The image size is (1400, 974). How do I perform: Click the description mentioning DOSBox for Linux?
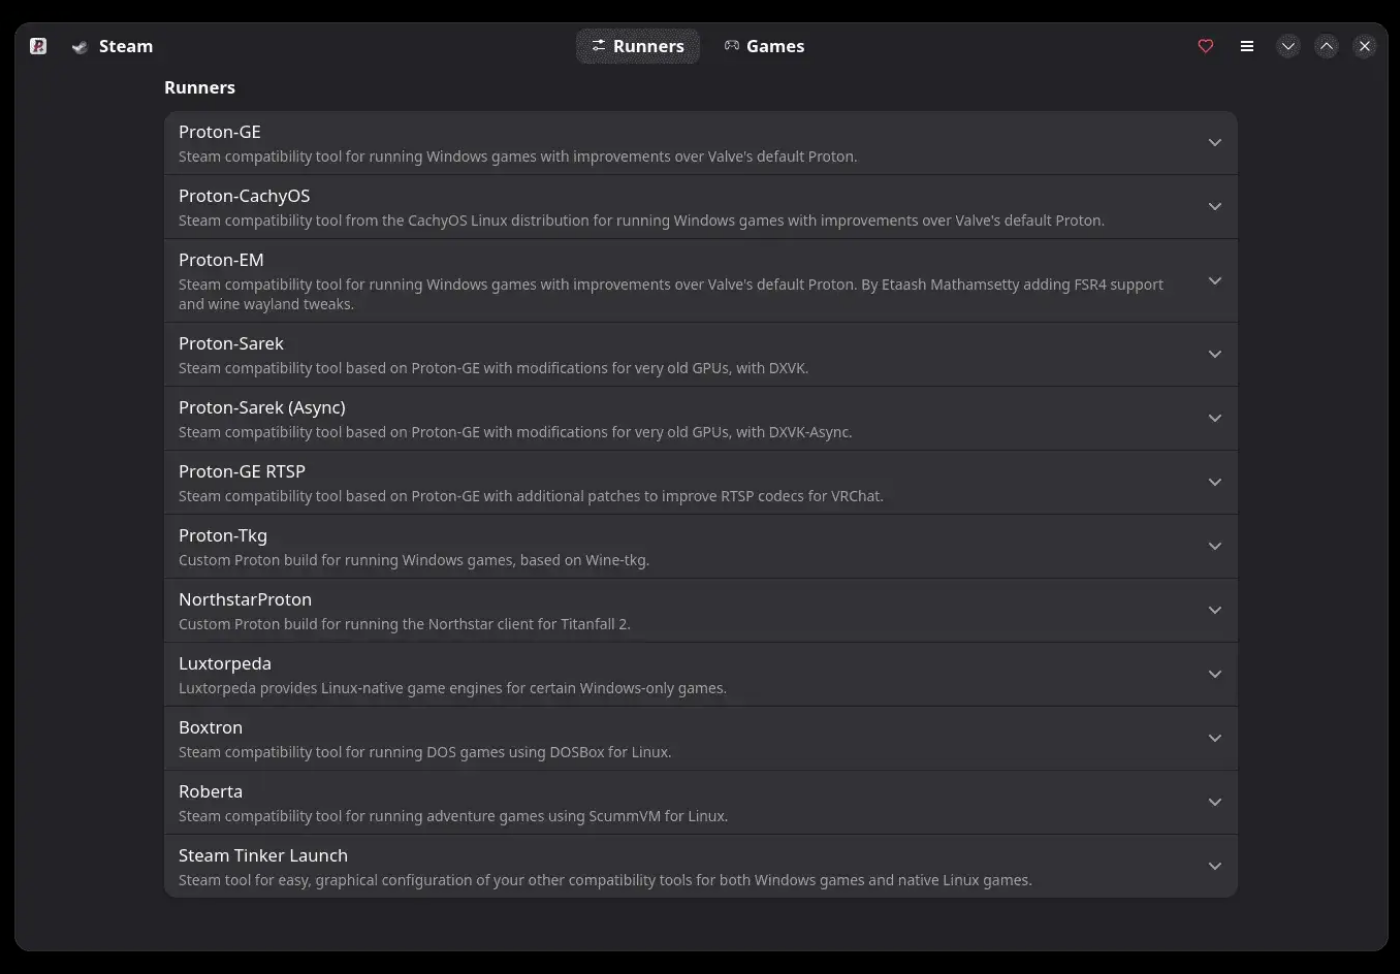pyautogui.click(x=425, y=752)
